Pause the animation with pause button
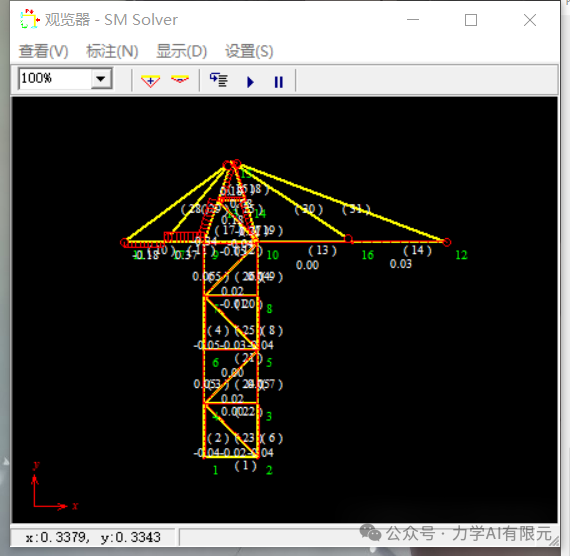 [x=278, y=82]
